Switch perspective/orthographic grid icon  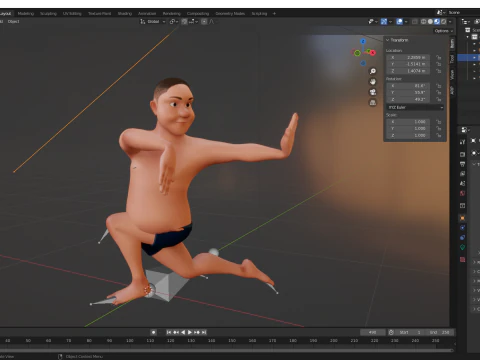click(373, 103)
